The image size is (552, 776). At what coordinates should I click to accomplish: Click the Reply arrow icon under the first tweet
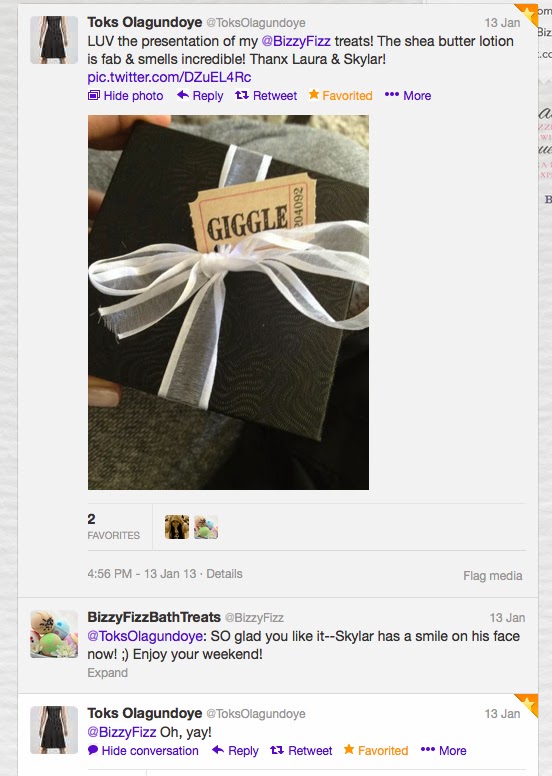tap(183, 95)
